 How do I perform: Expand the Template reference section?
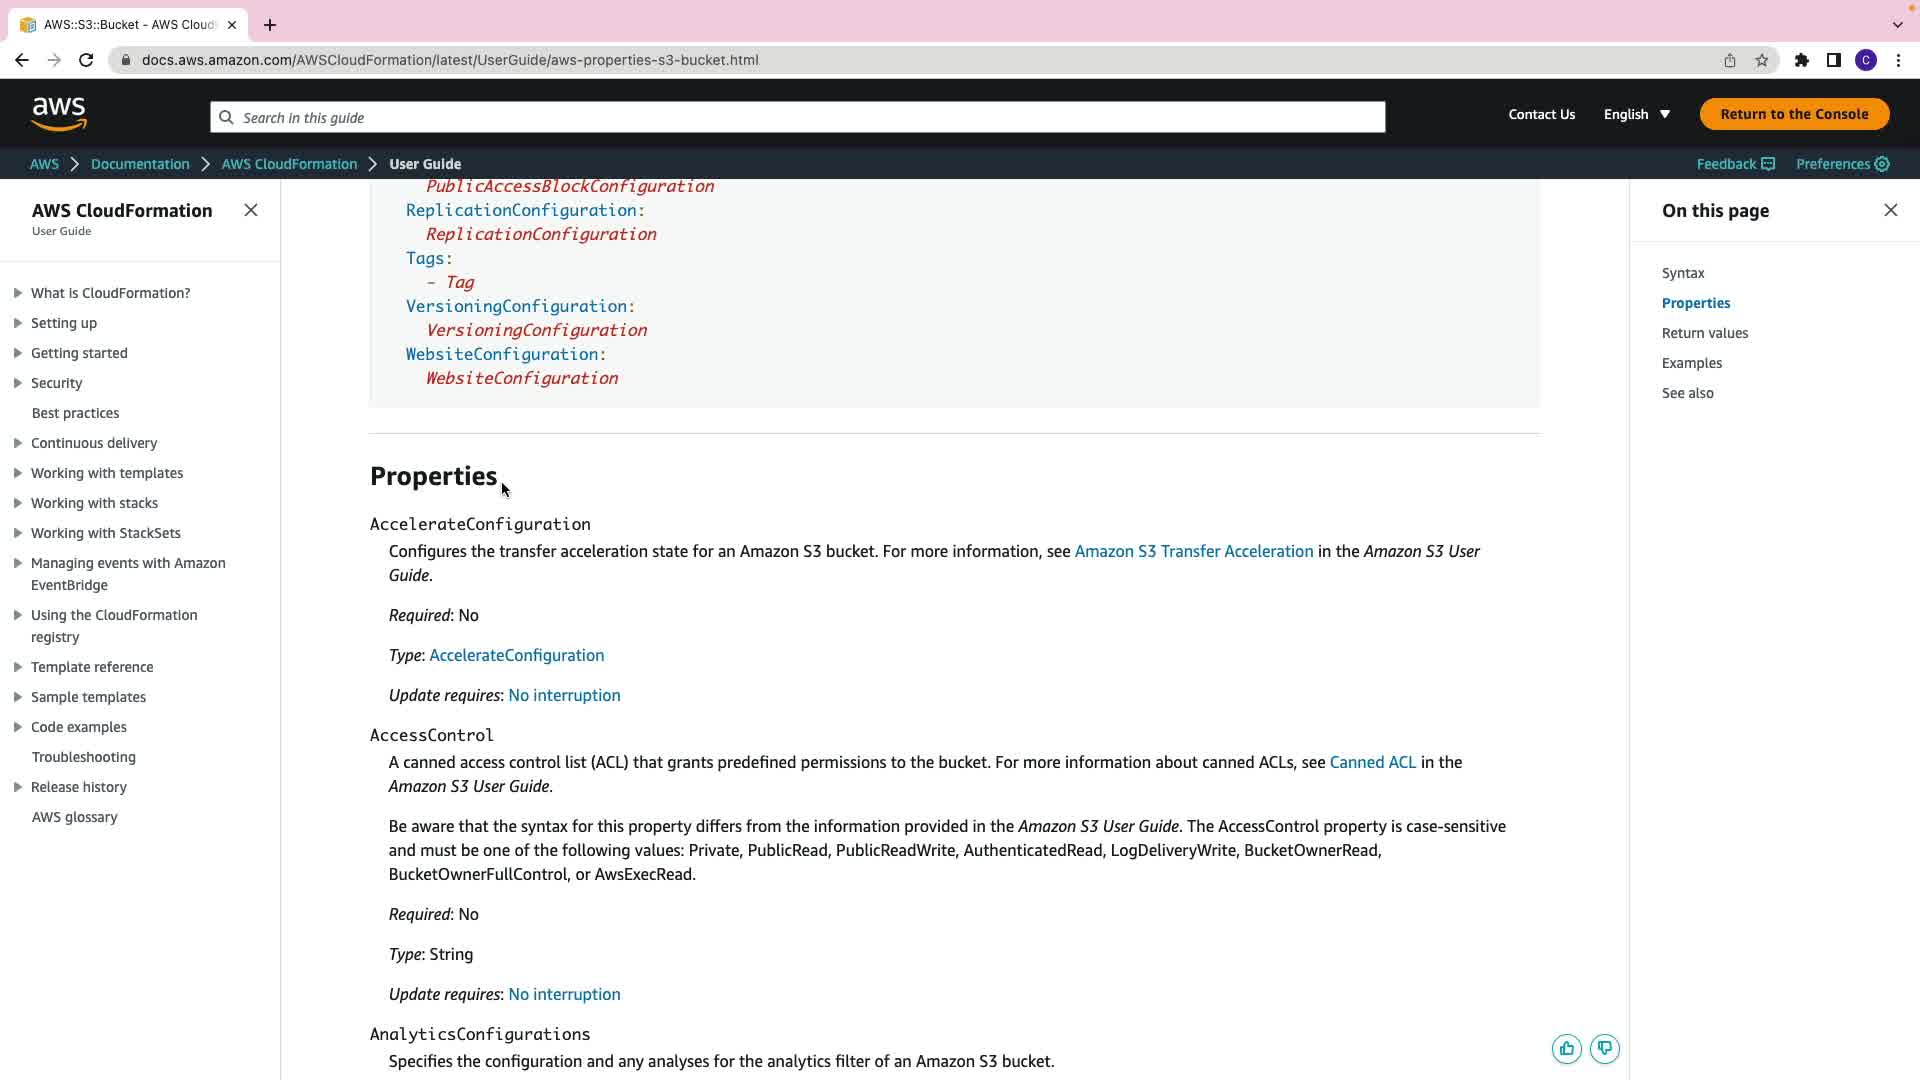click(18, 667)
